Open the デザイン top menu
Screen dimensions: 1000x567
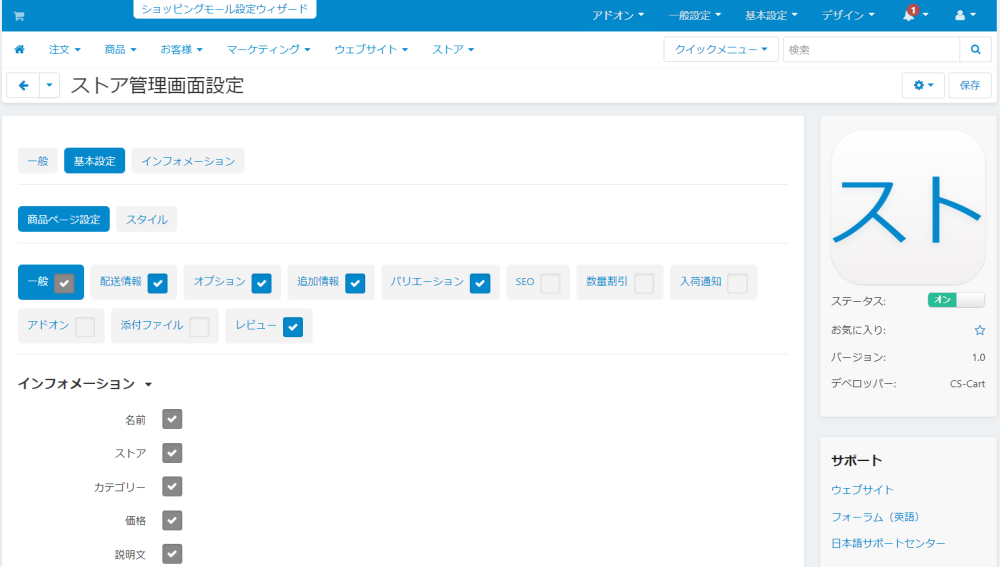pos(848,15)
